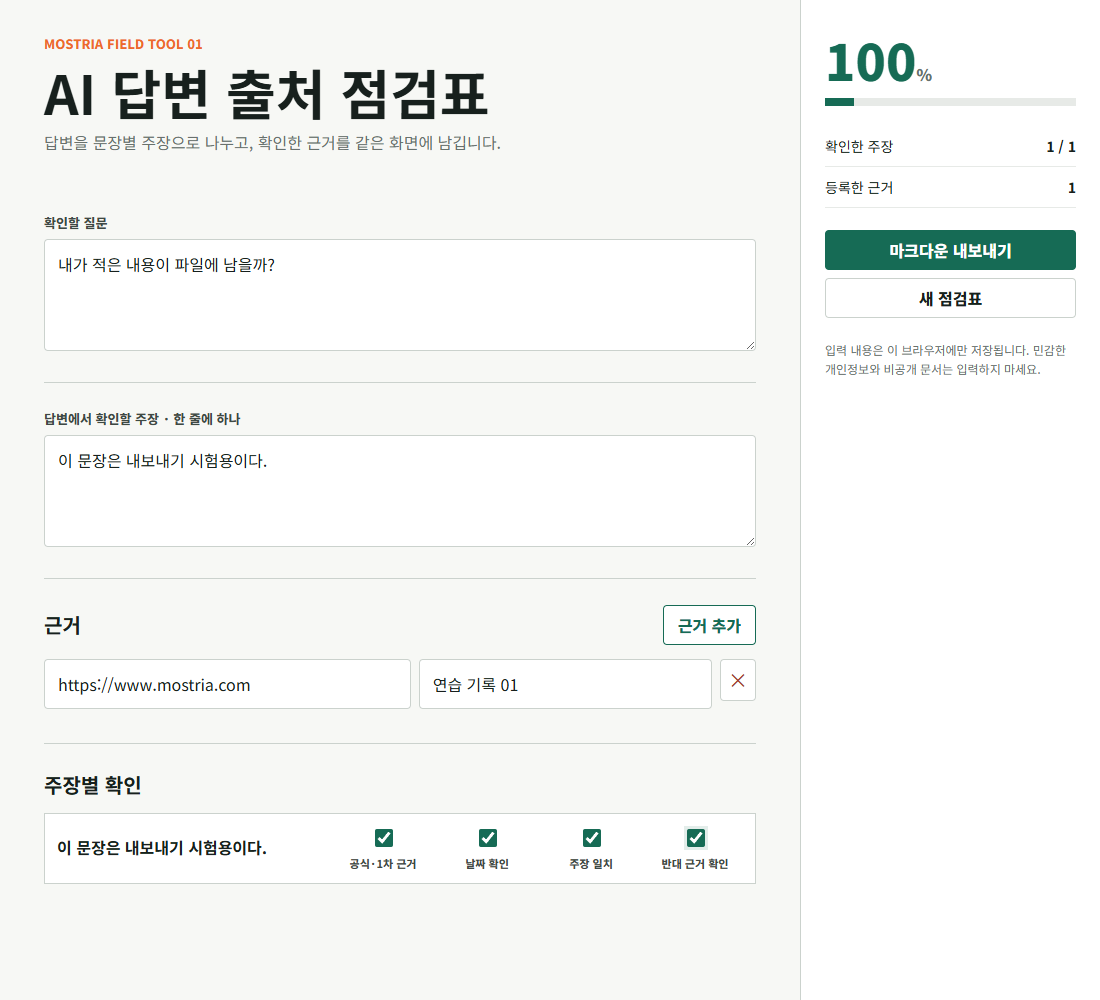
Task: Remove the evidence row with the red X
Action: (x=737, y=680)
